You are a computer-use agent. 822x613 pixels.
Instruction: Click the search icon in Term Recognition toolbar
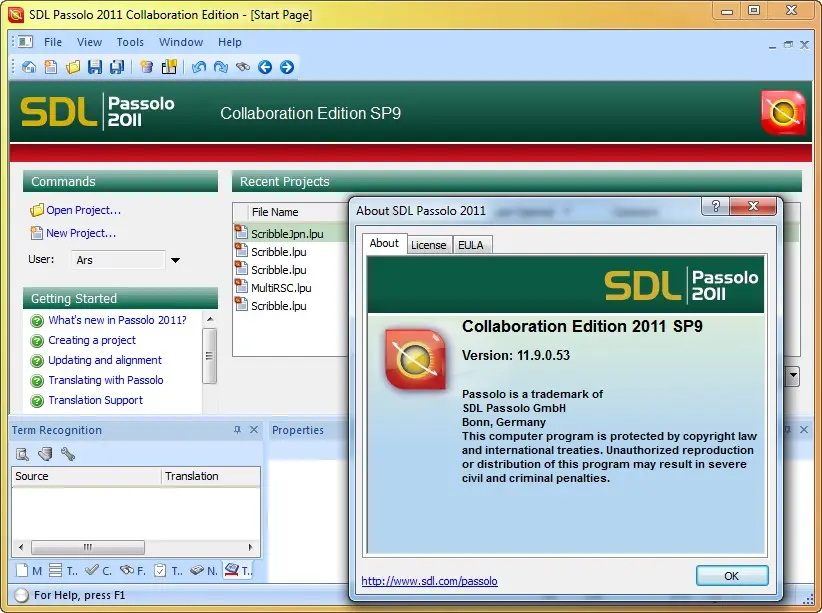tap(23, 454)
